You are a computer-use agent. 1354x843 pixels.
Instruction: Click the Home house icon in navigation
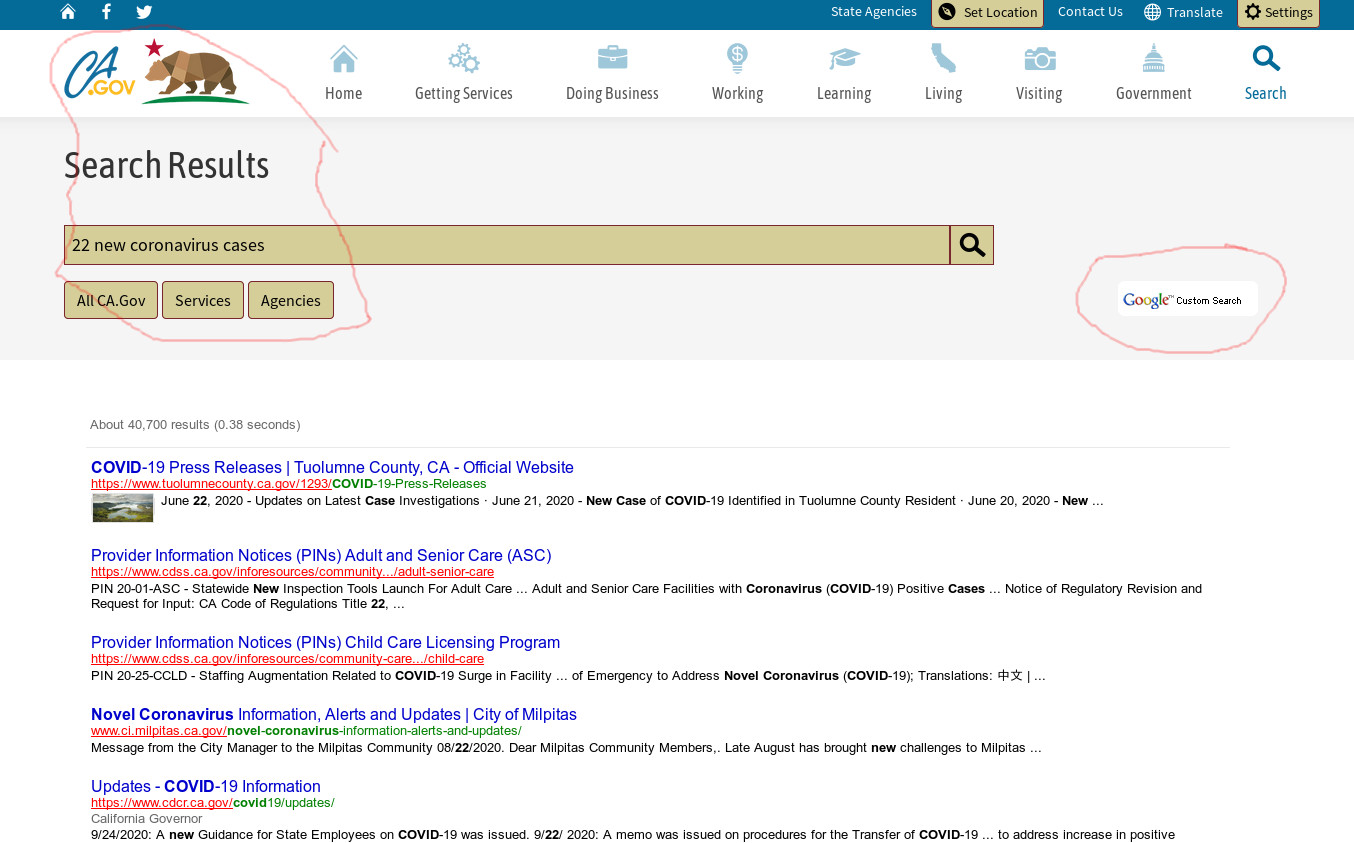pyautogui.click(x=343, y=59)
